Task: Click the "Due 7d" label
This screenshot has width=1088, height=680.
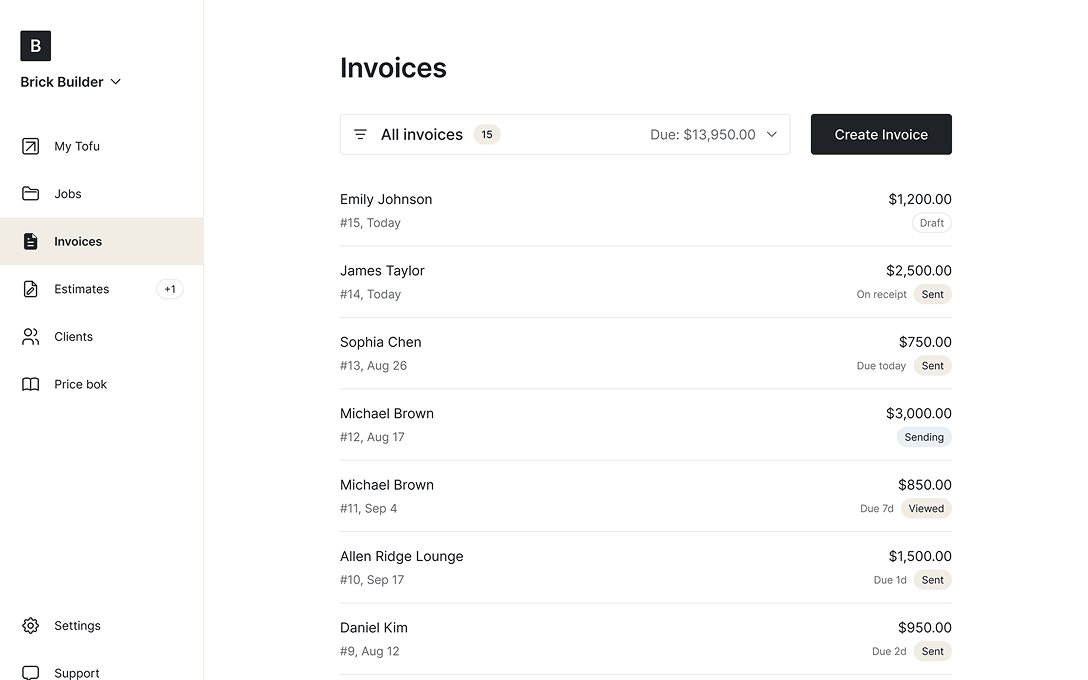Action: point(877,509)
